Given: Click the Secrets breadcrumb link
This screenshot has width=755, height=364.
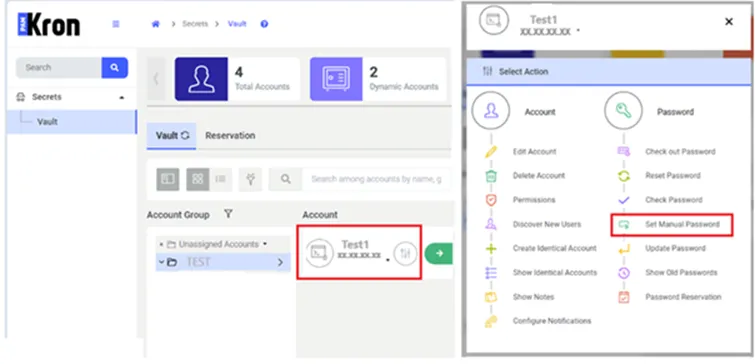Looking at the screenshot, I should click(195, 24).
